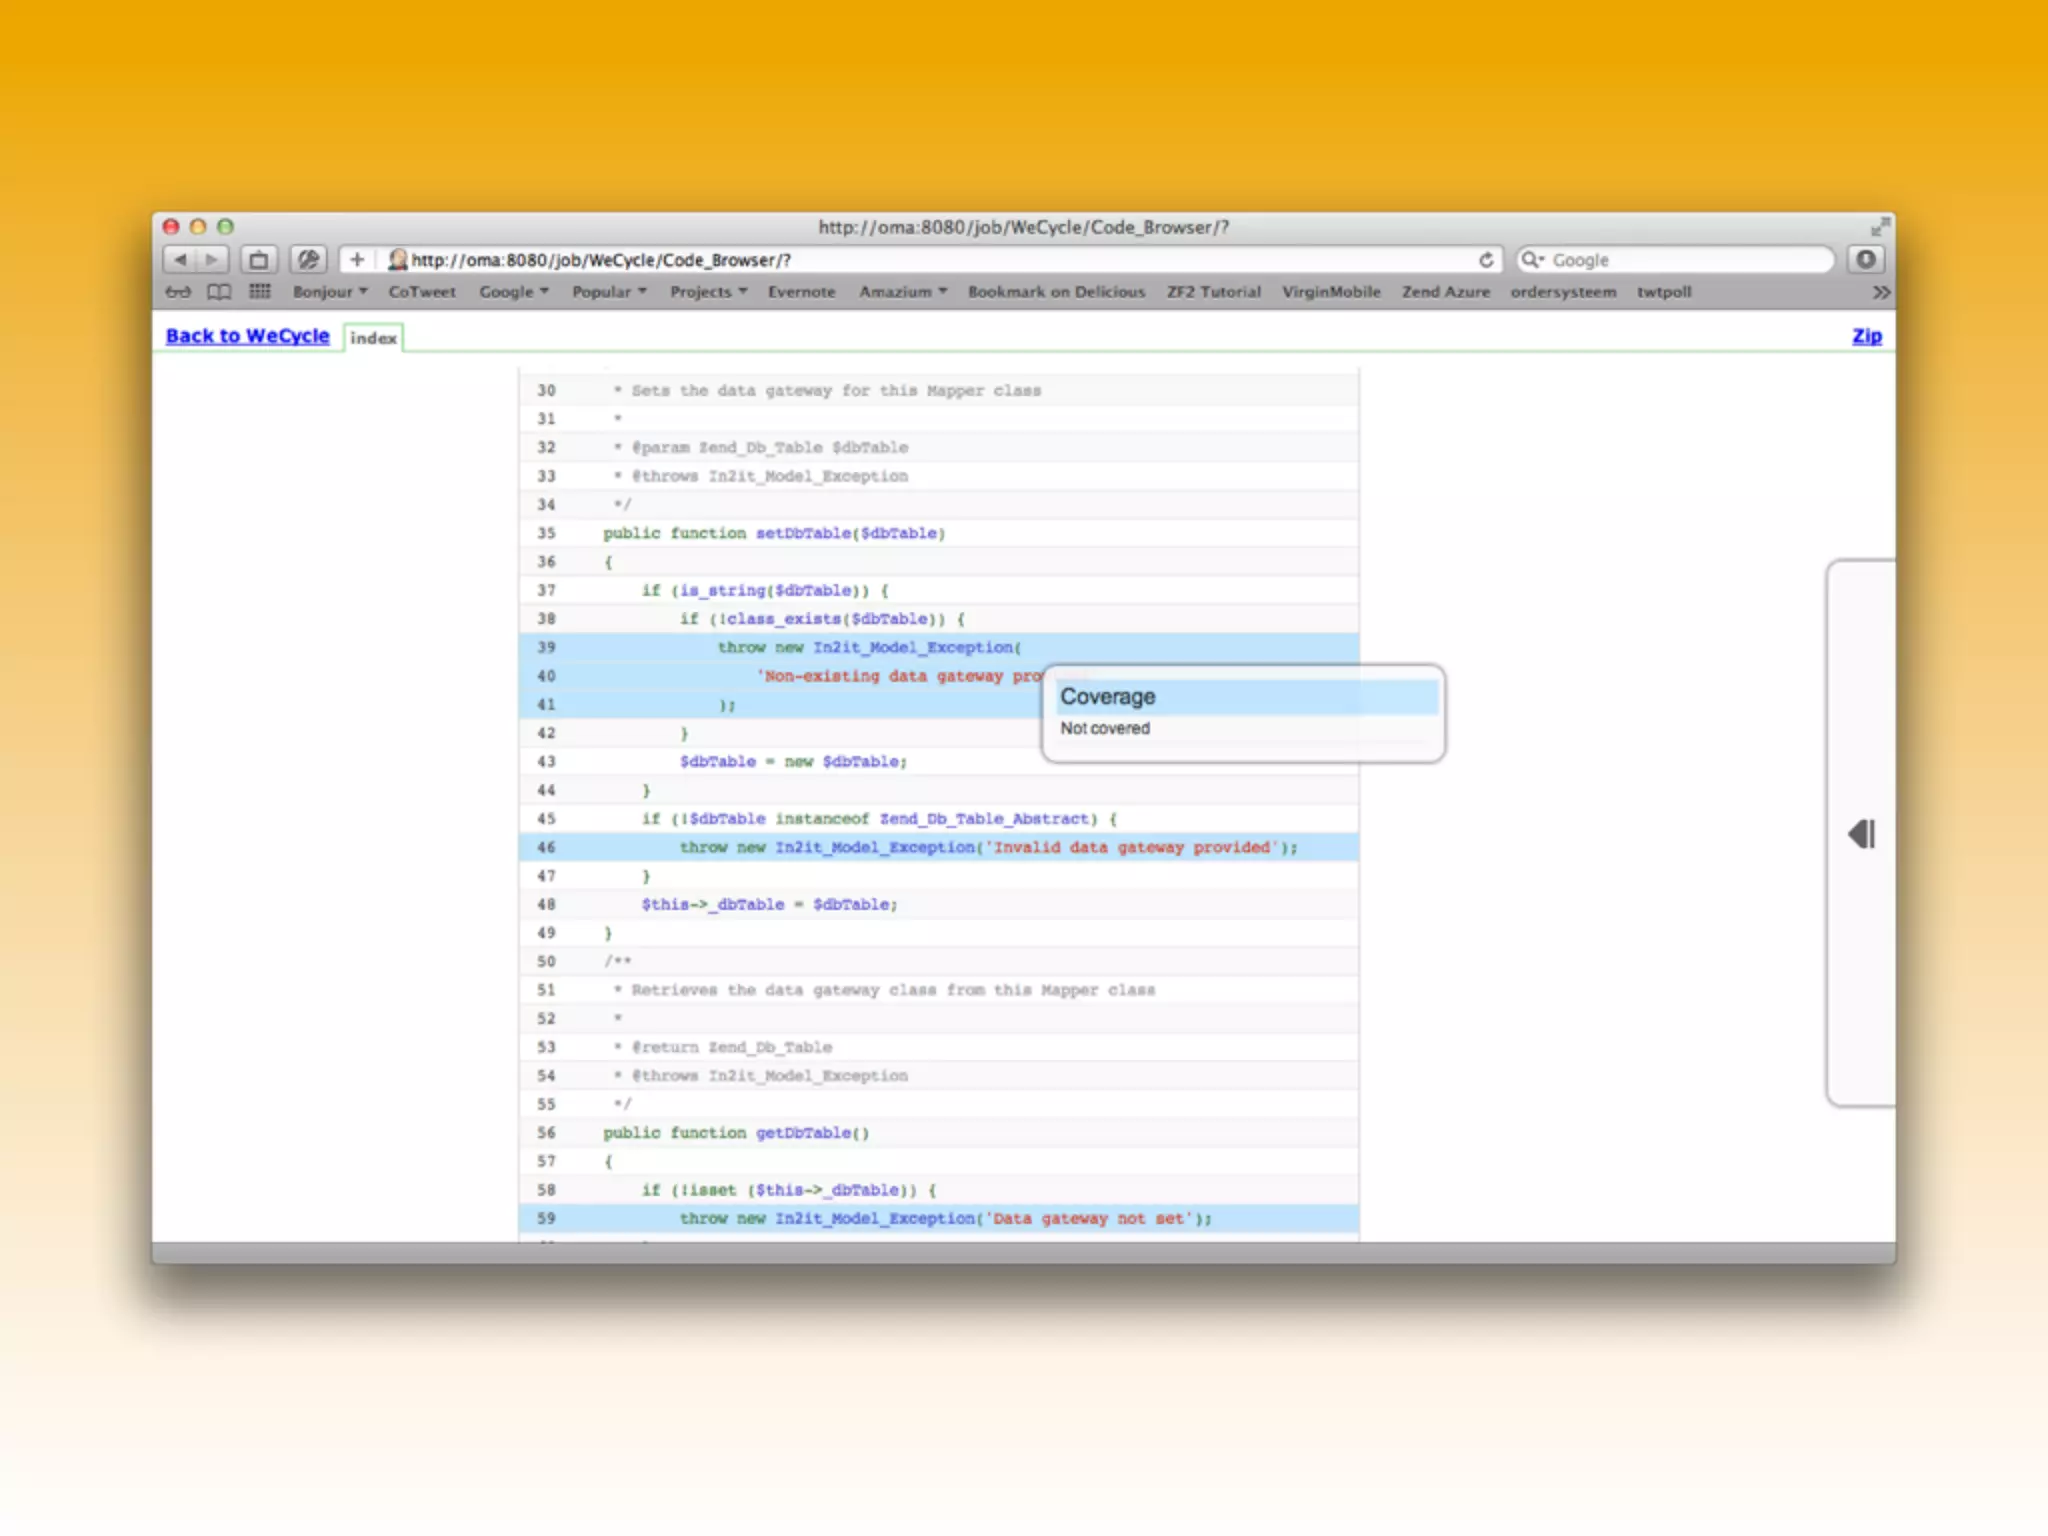Select the index tab

coord(373,338)
